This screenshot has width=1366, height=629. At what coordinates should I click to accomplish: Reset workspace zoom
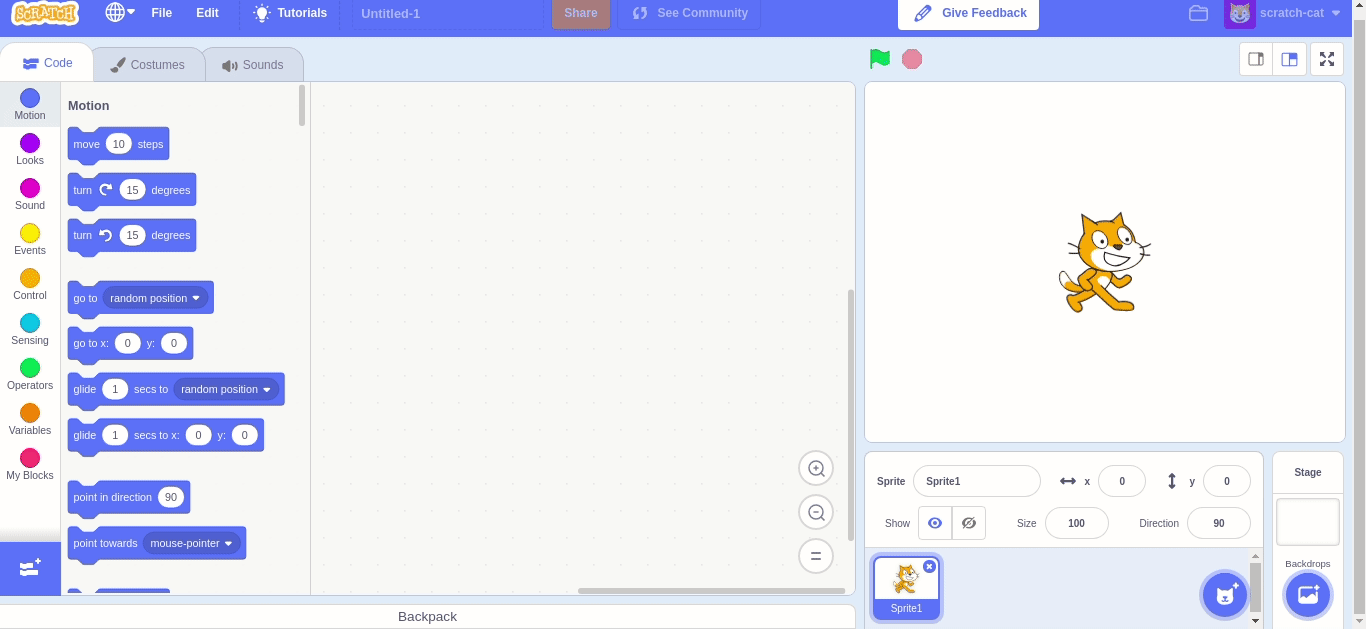pyautogui.click(x=816, y=556)
